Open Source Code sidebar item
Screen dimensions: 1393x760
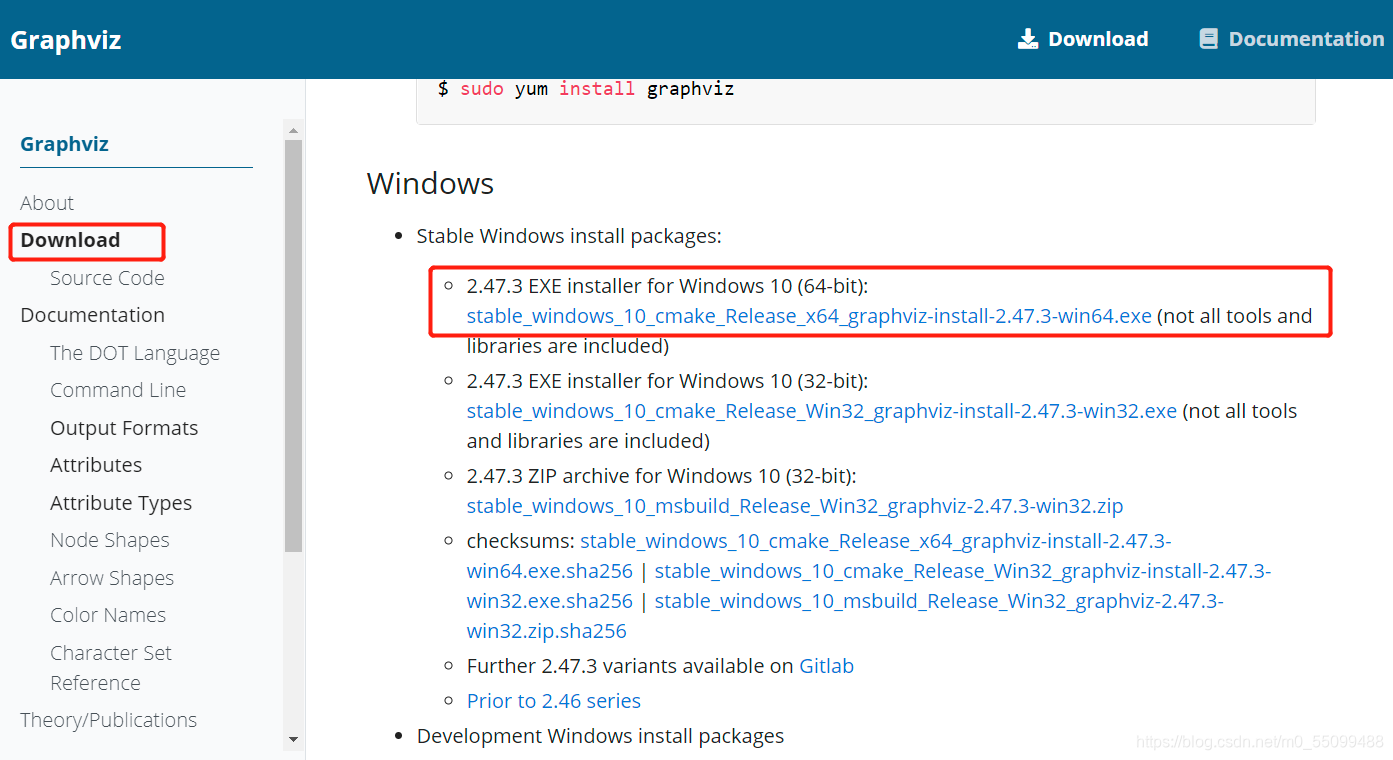tap(107, 278)
